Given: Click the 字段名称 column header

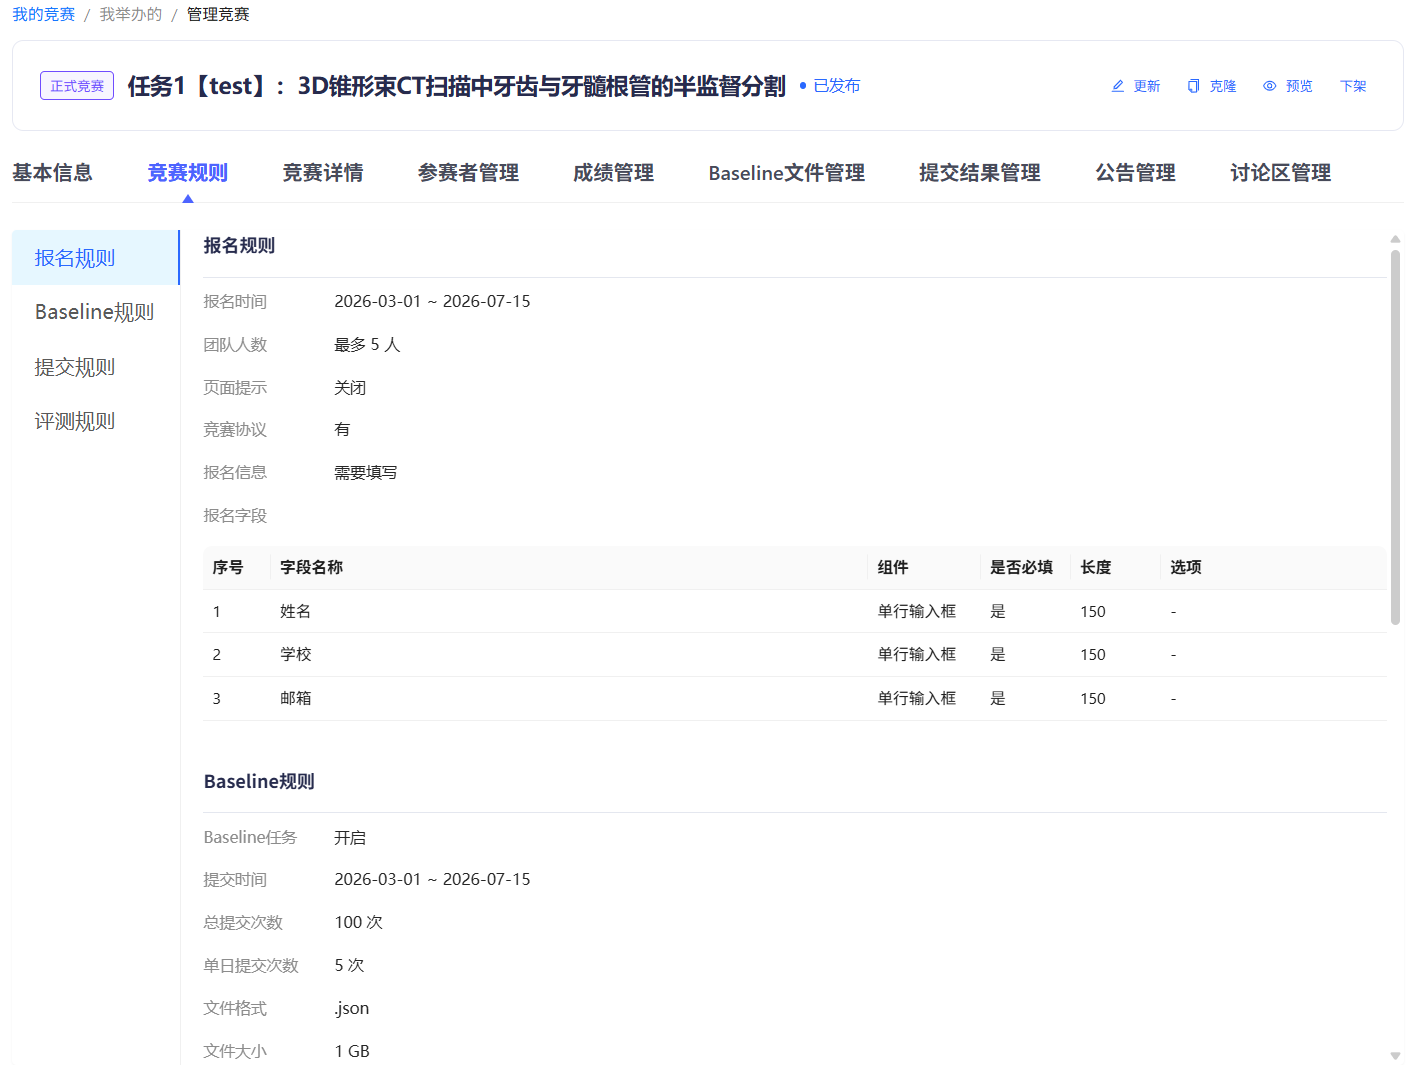Looking at the screenshot, I should pos(311,567).
